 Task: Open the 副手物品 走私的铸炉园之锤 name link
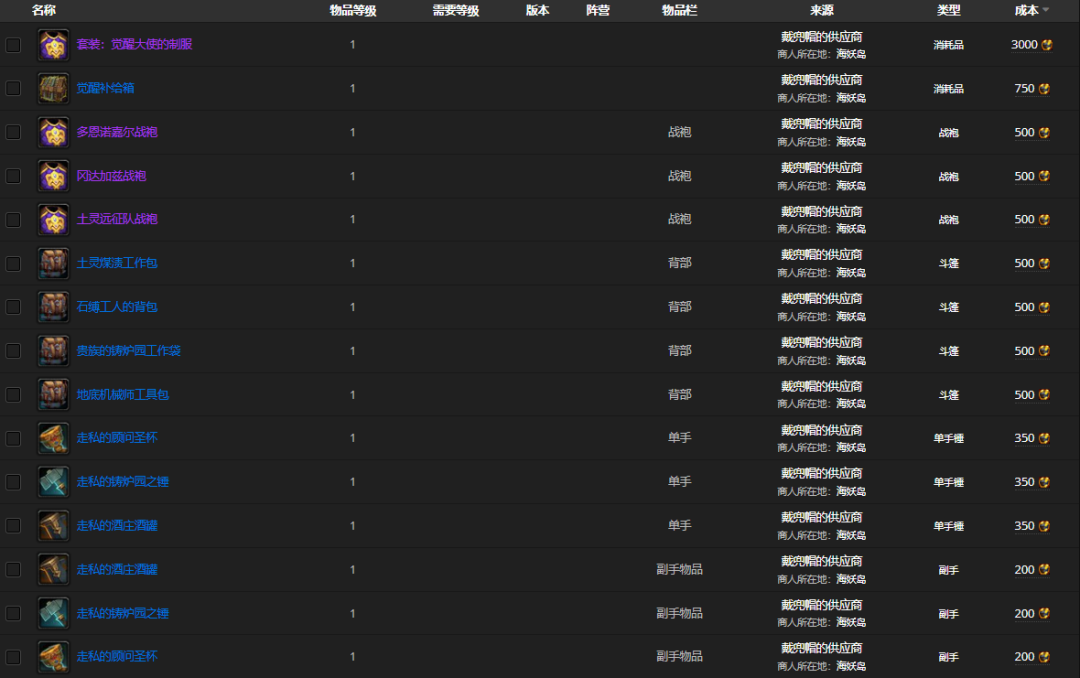click(123, 613)
